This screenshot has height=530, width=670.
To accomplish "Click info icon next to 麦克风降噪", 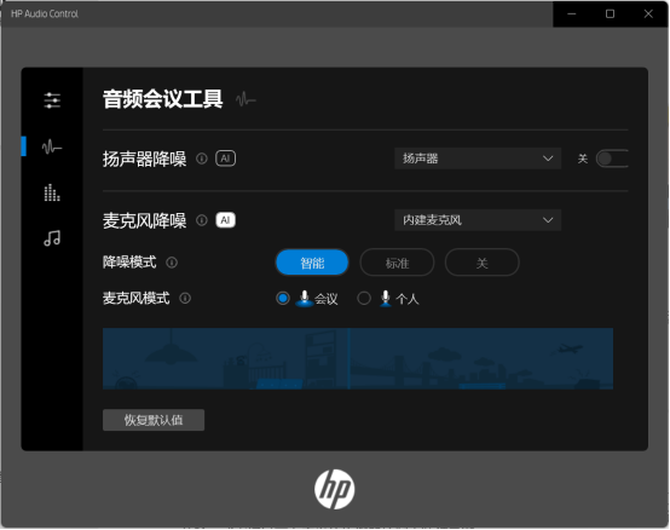I will click(x=202, y=220).
